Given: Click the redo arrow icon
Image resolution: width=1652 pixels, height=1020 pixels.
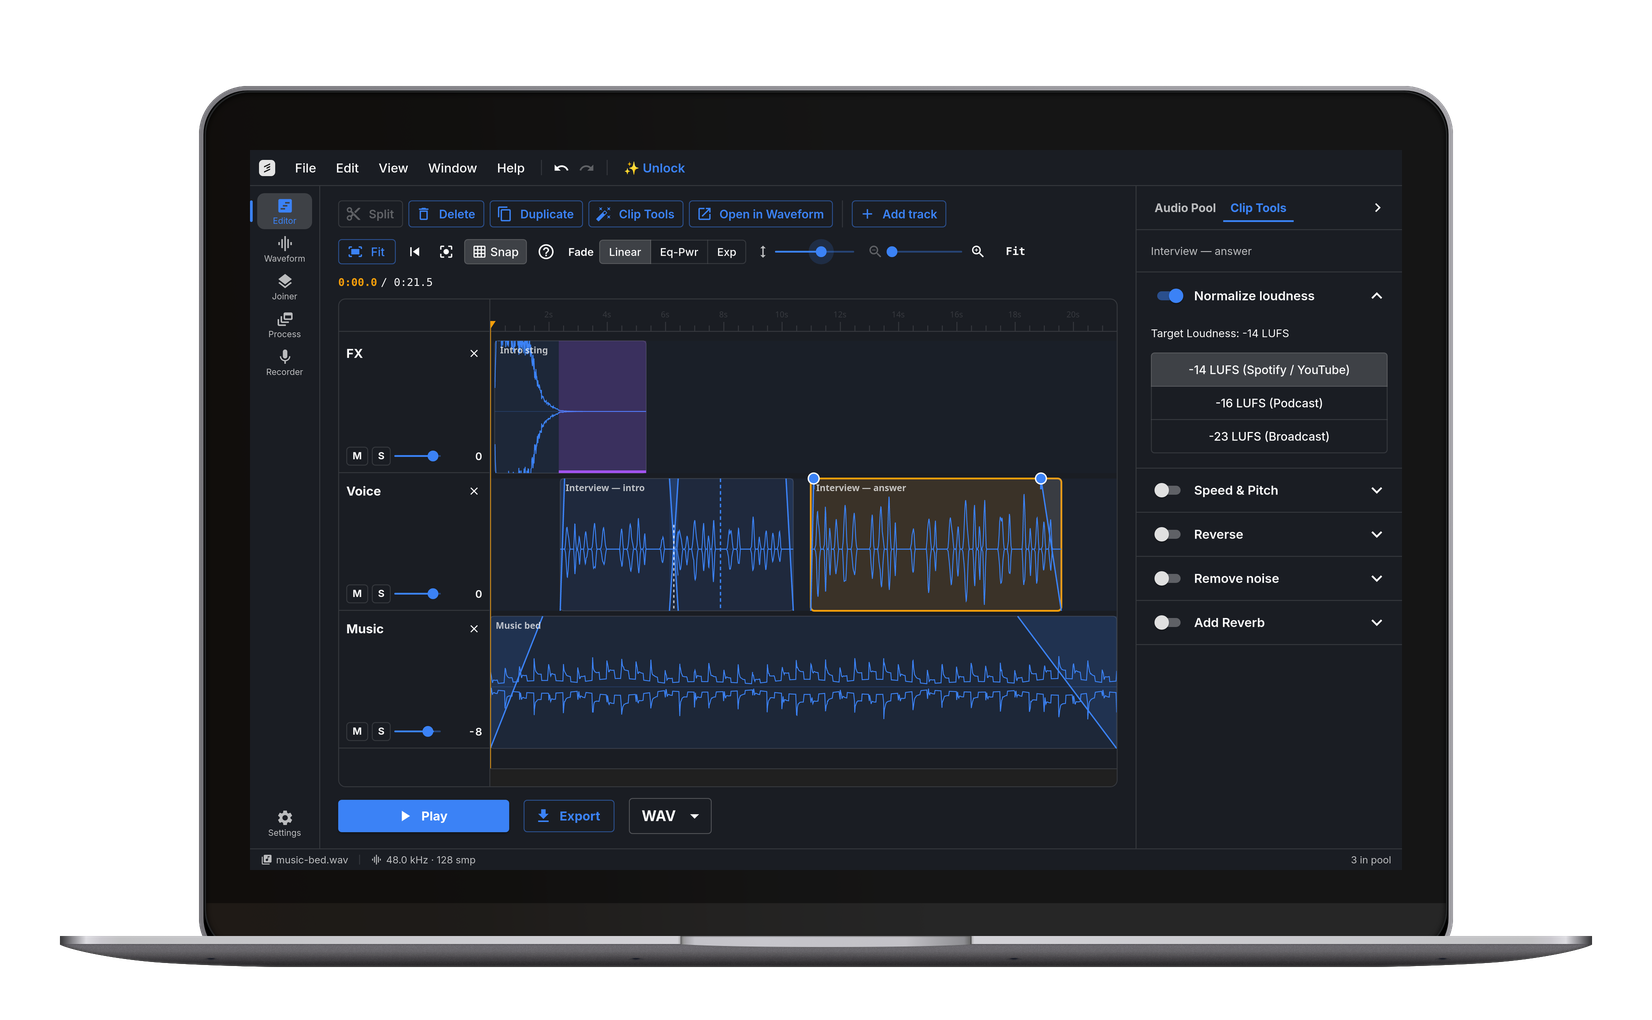Looking at the screenshot, I should tap(587, 168).
